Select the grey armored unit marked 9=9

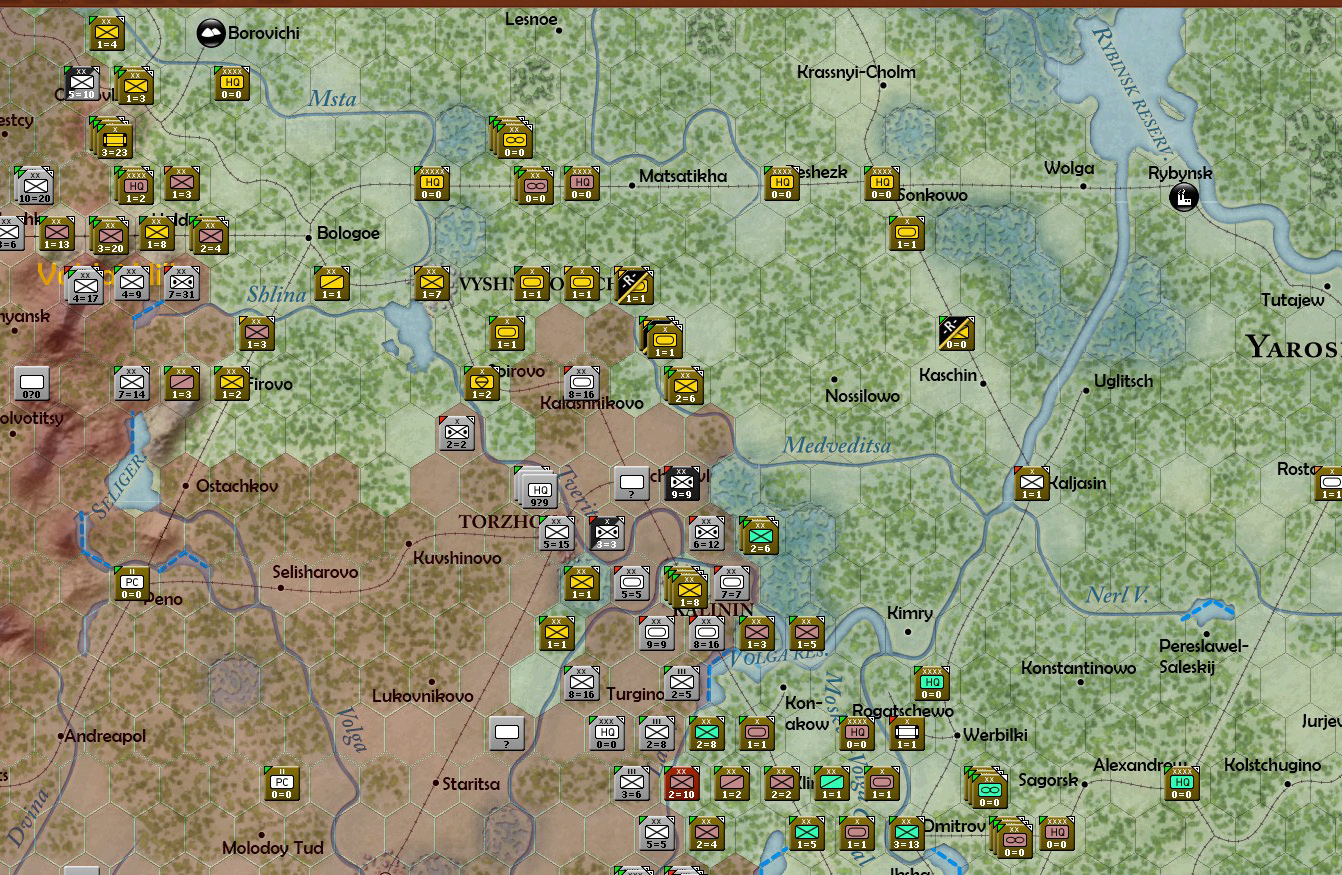coord(656,634)
